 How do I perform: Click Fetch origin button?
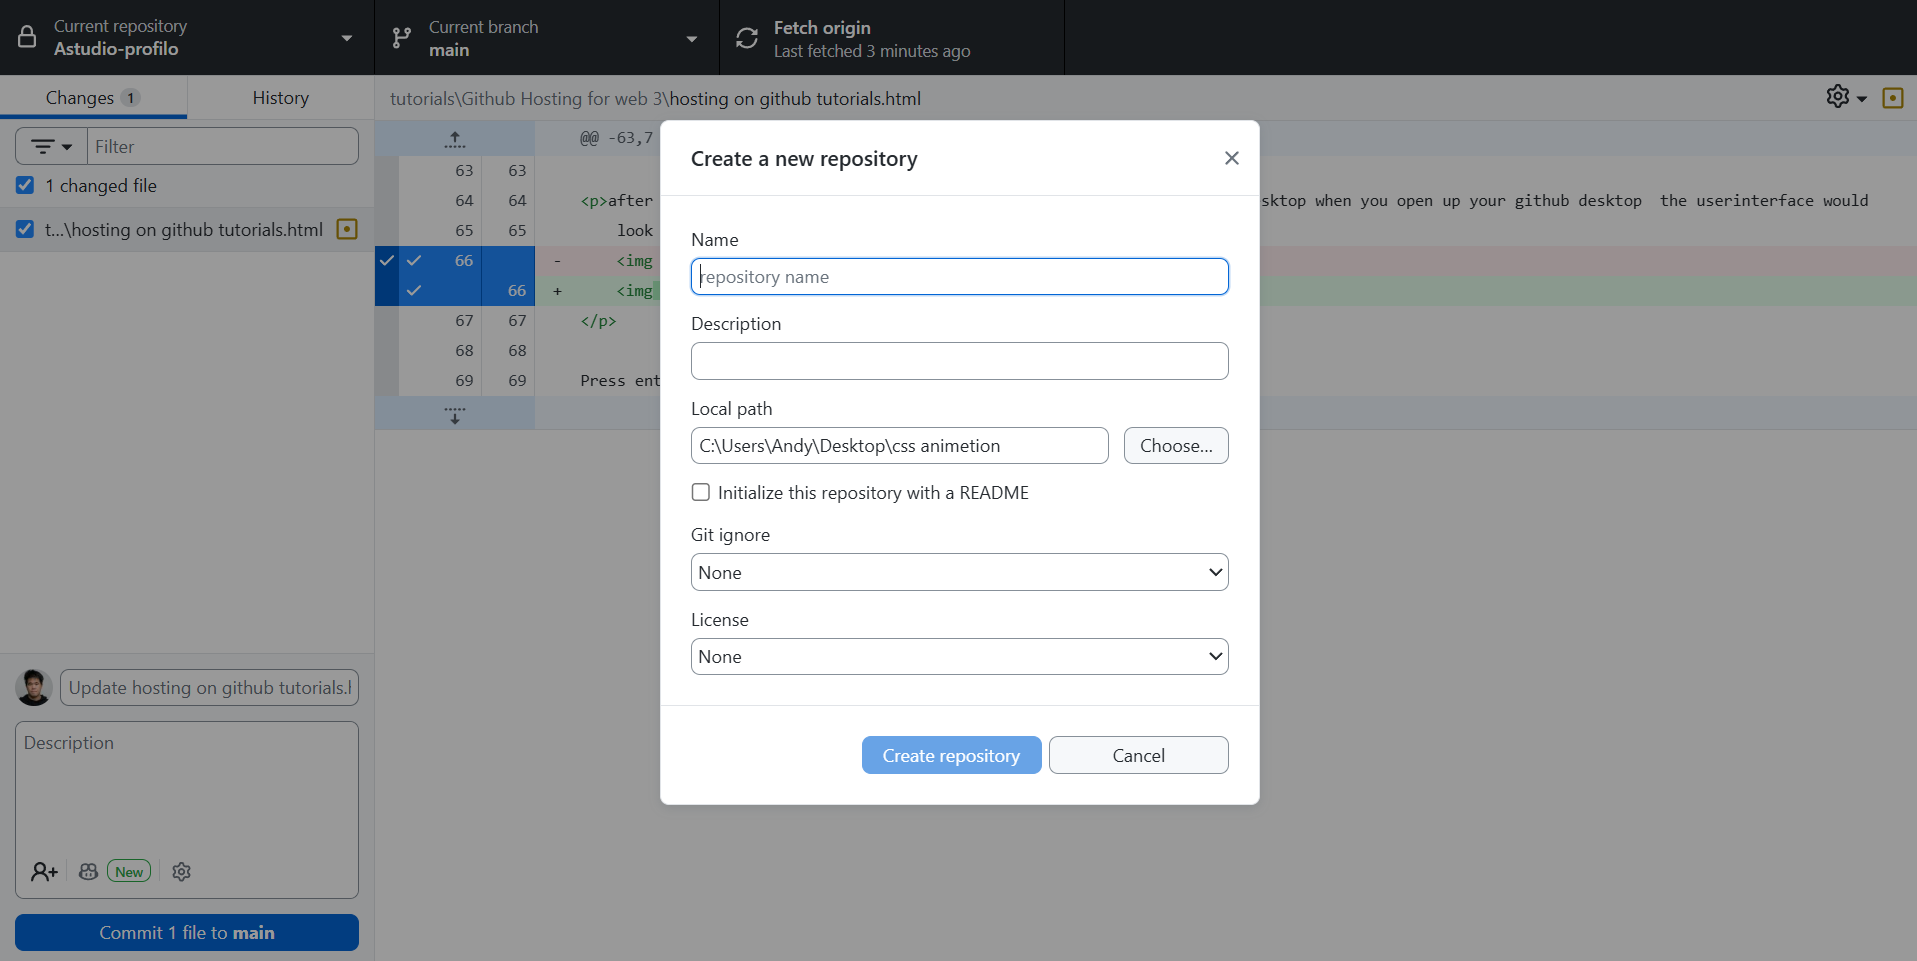coord(892,38)
